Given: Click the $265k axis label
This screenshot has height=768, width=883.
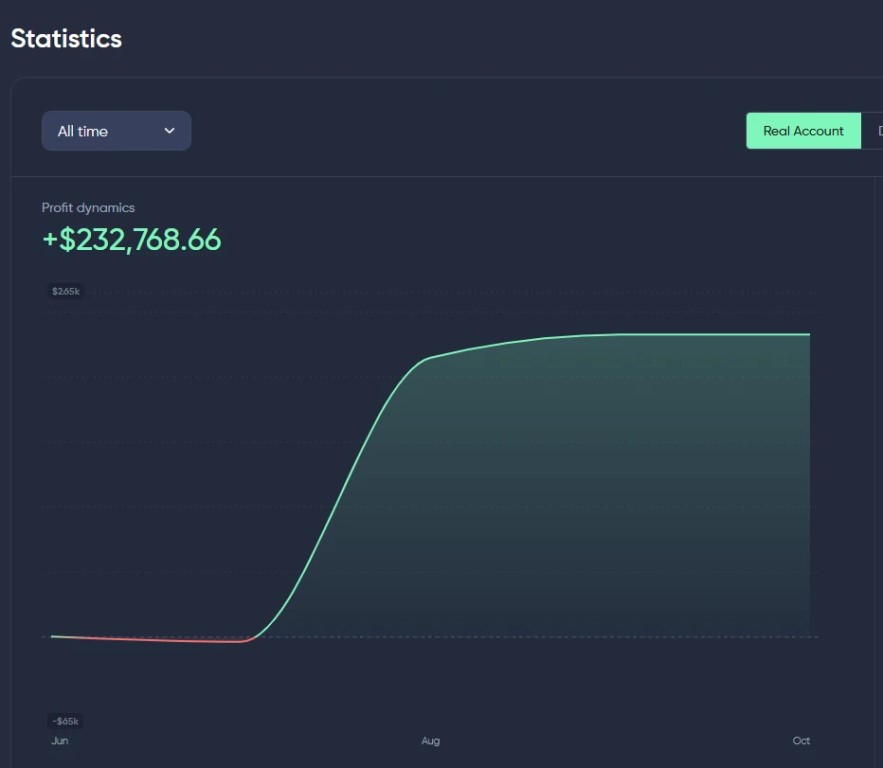Looking at the screenshot, I should pyautogui.click(x=66, y=291).
